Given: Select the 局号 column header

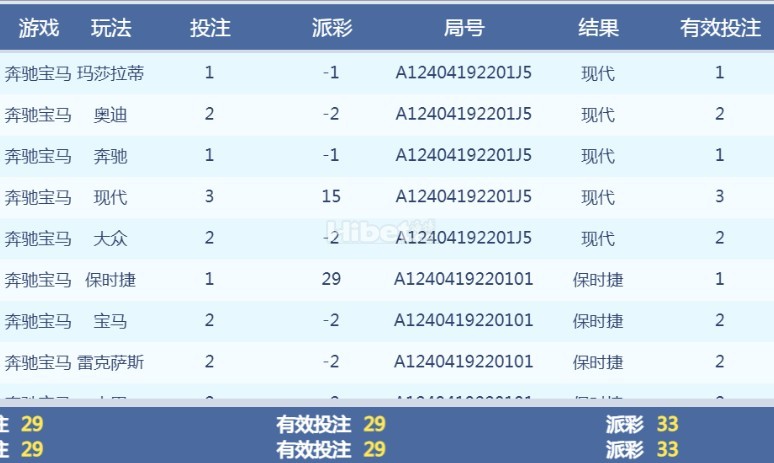Looking at the screenshot, I should point(464,28).
